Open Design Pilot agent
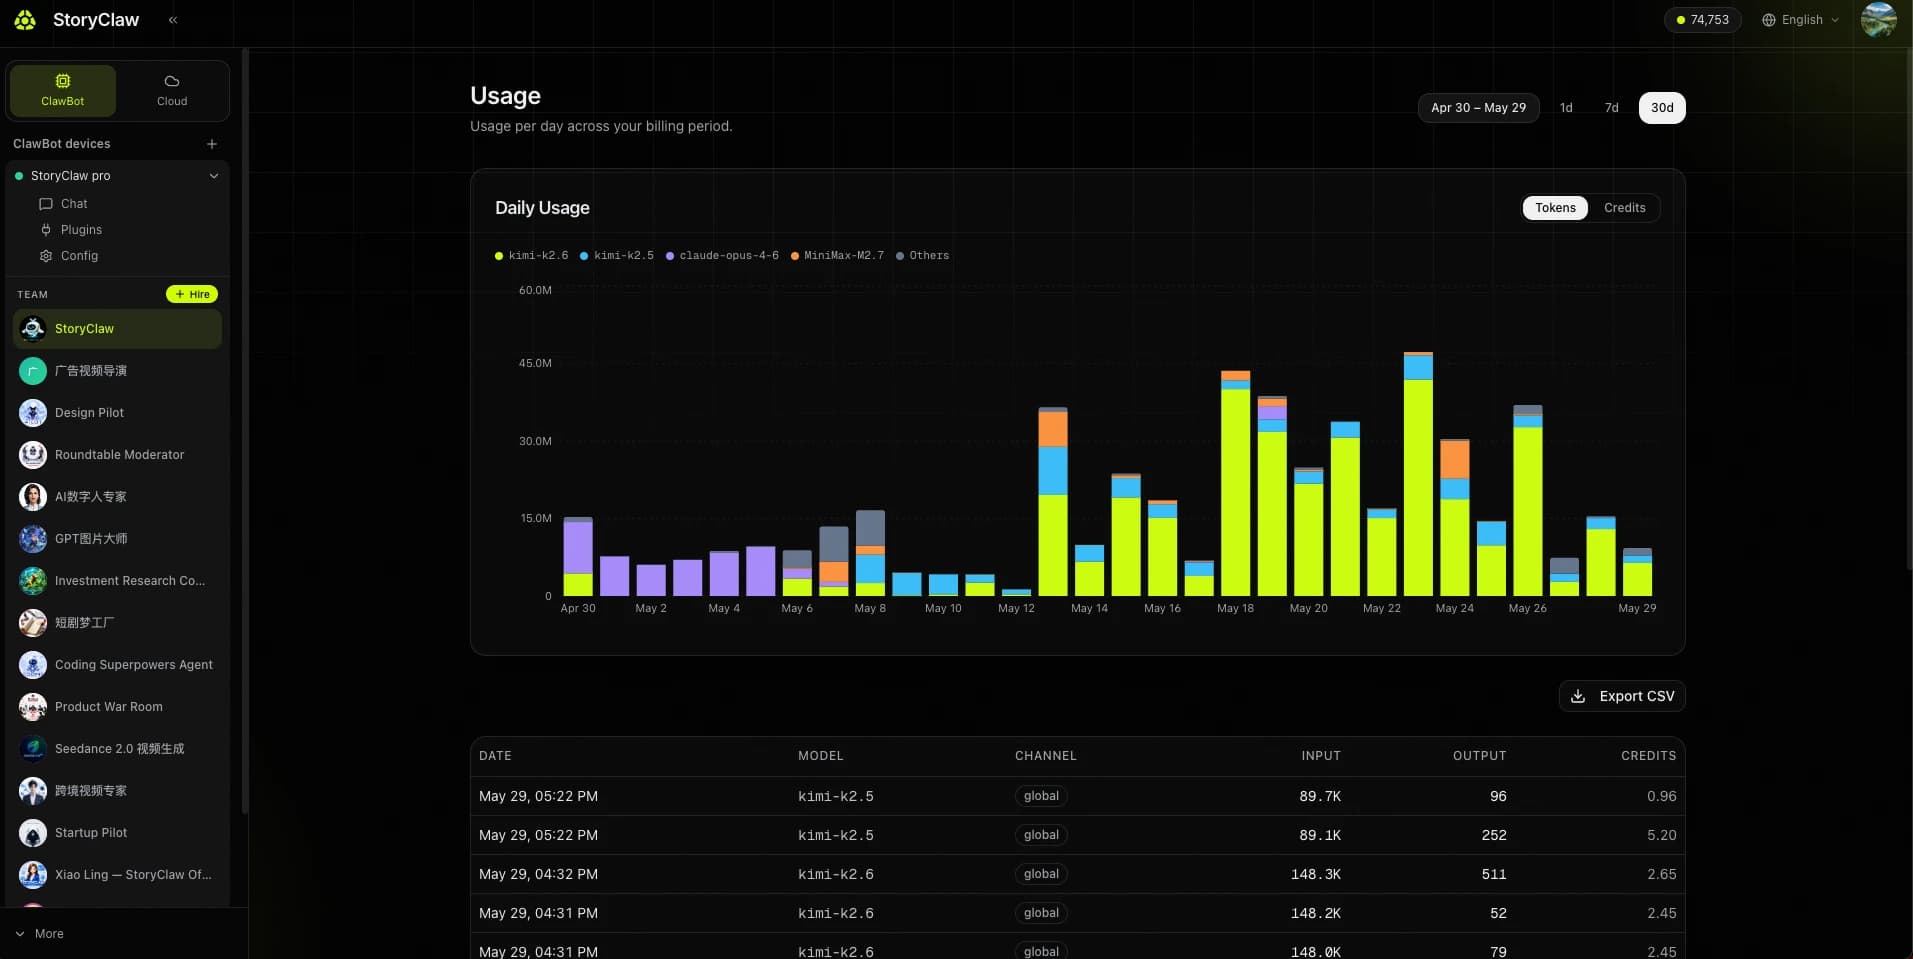The image size is (1913, 959). [x=118, y=413]
